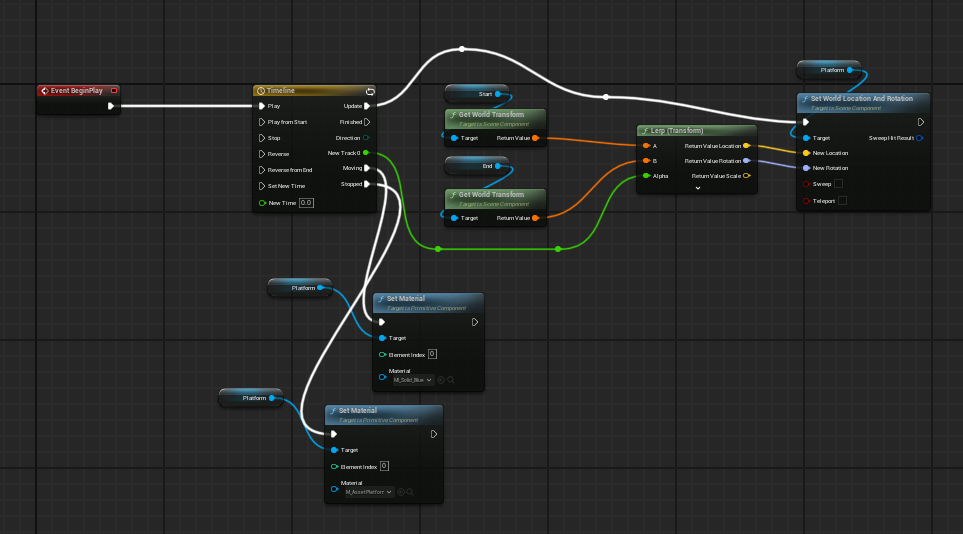Select the Platform variable node near top right
The width and height of the screenshot is (963, 534).
click(828, 70)
